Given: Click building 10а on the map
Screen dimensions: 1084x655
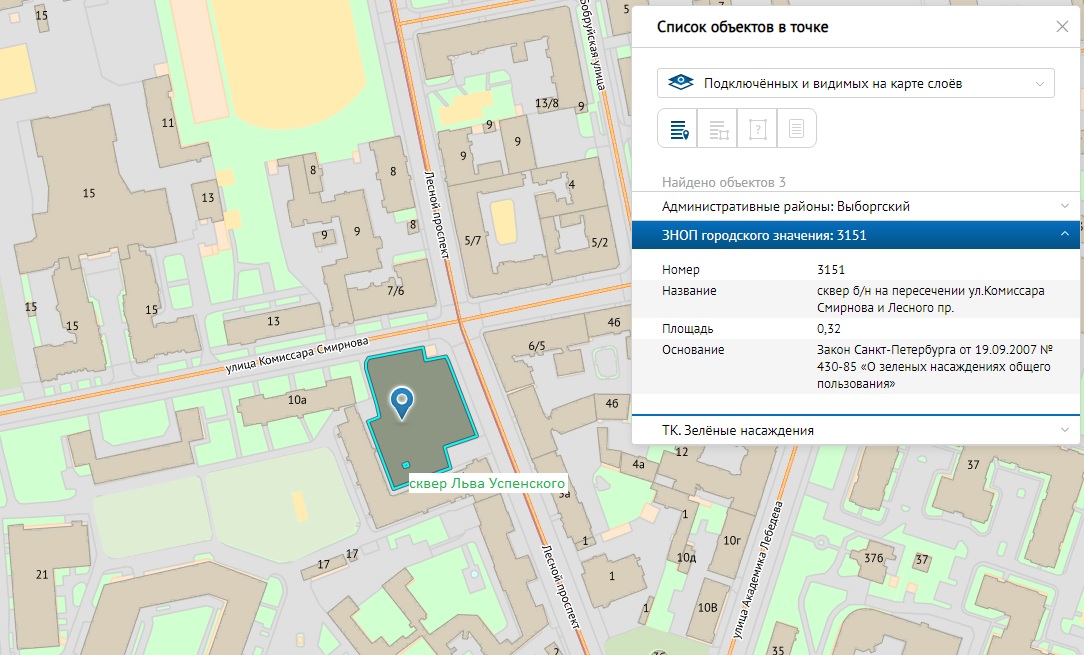Looking at the screenshot, I should click(x=296, y=402).
